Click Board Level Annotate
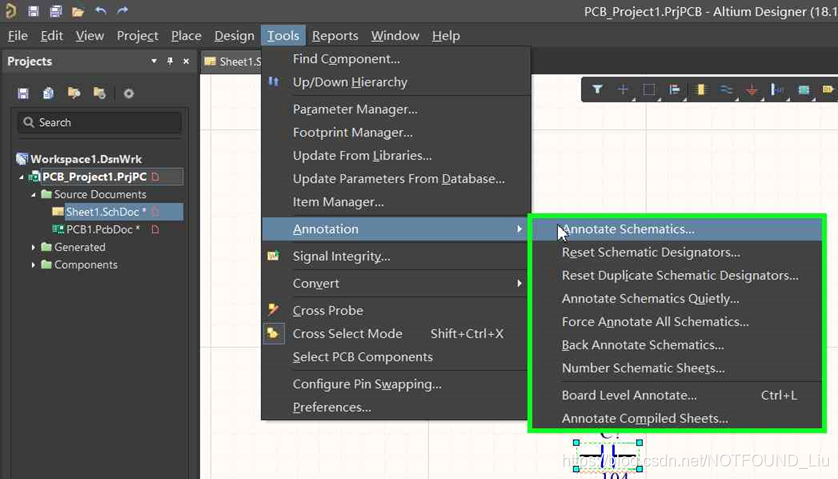Screen dimensions: 838x479 coord(677,395)
